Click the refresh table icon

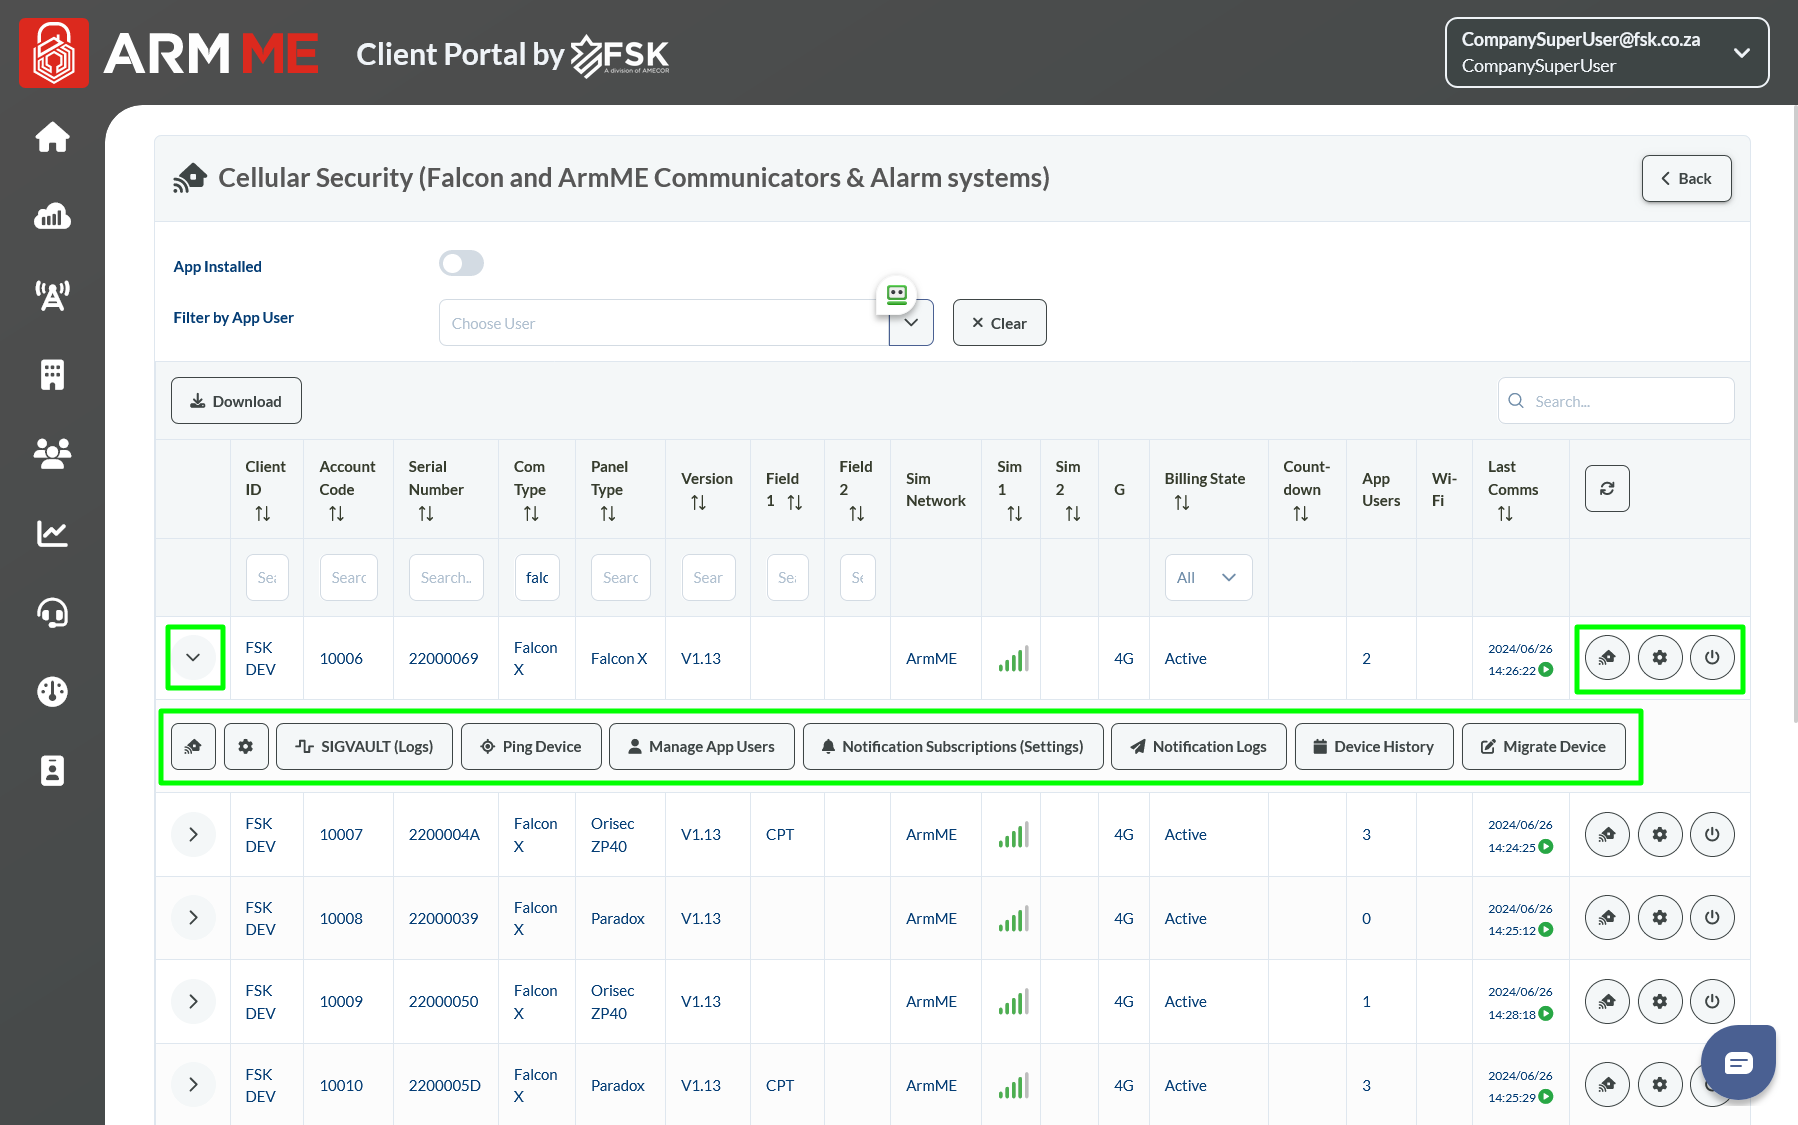tap(1606, 489)
